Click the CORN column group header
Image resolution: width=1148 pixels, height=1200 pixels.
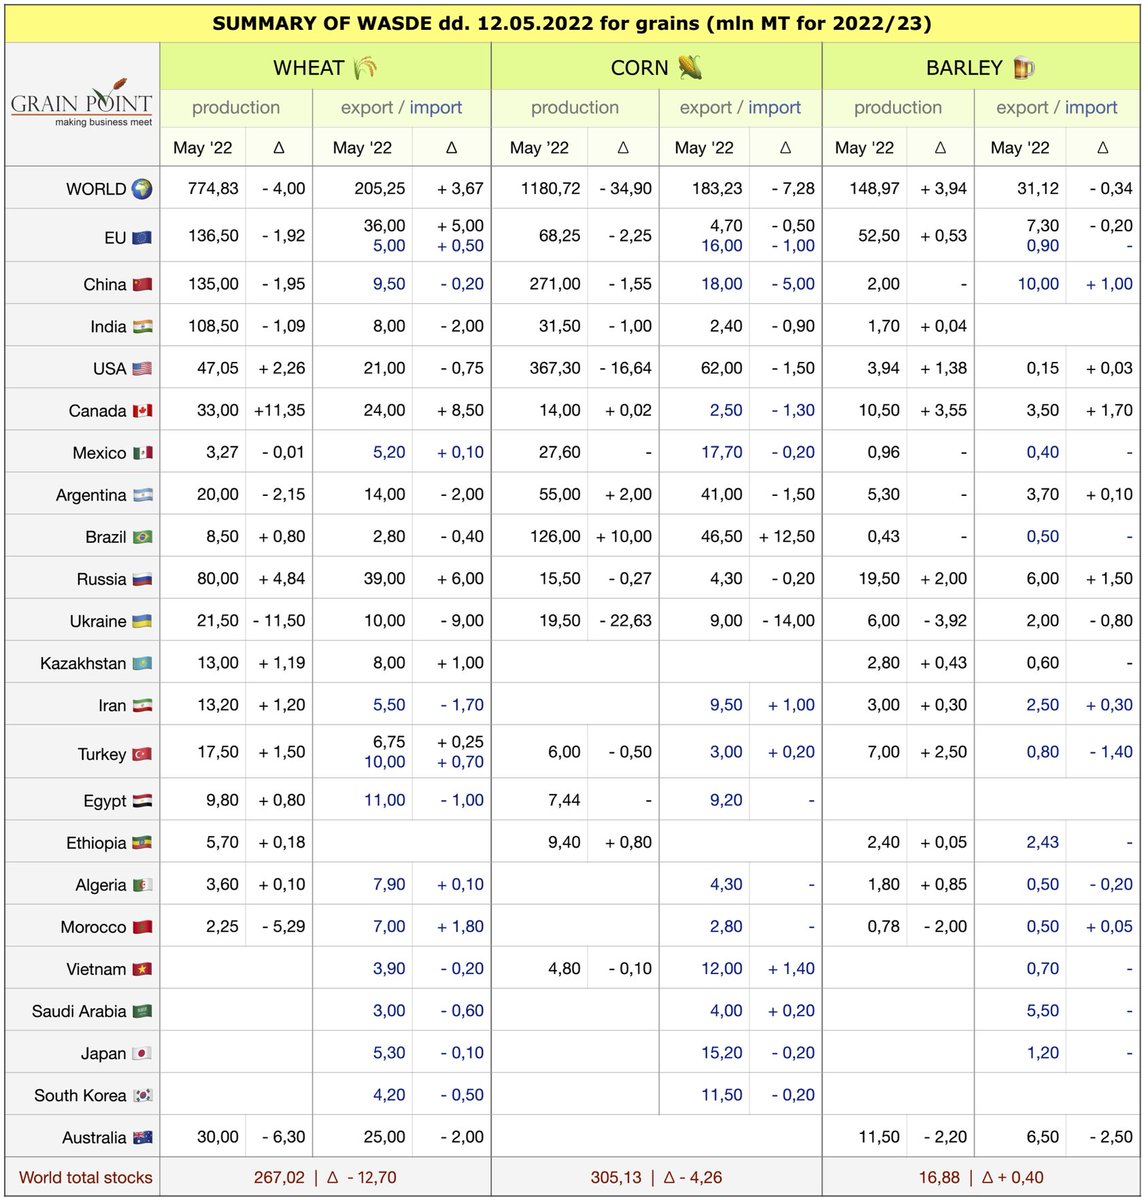click(x=657, y=68)
